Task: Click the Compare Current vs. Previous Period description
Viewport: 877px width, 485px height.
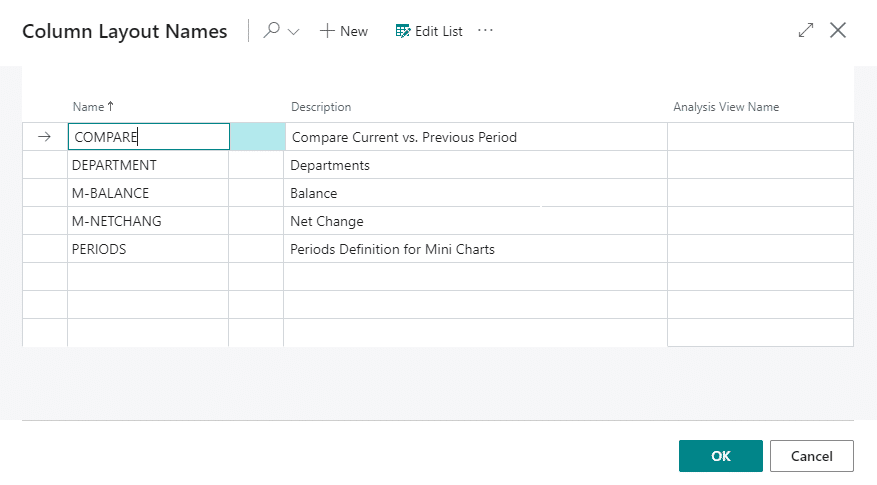Action: coord(476,137)
